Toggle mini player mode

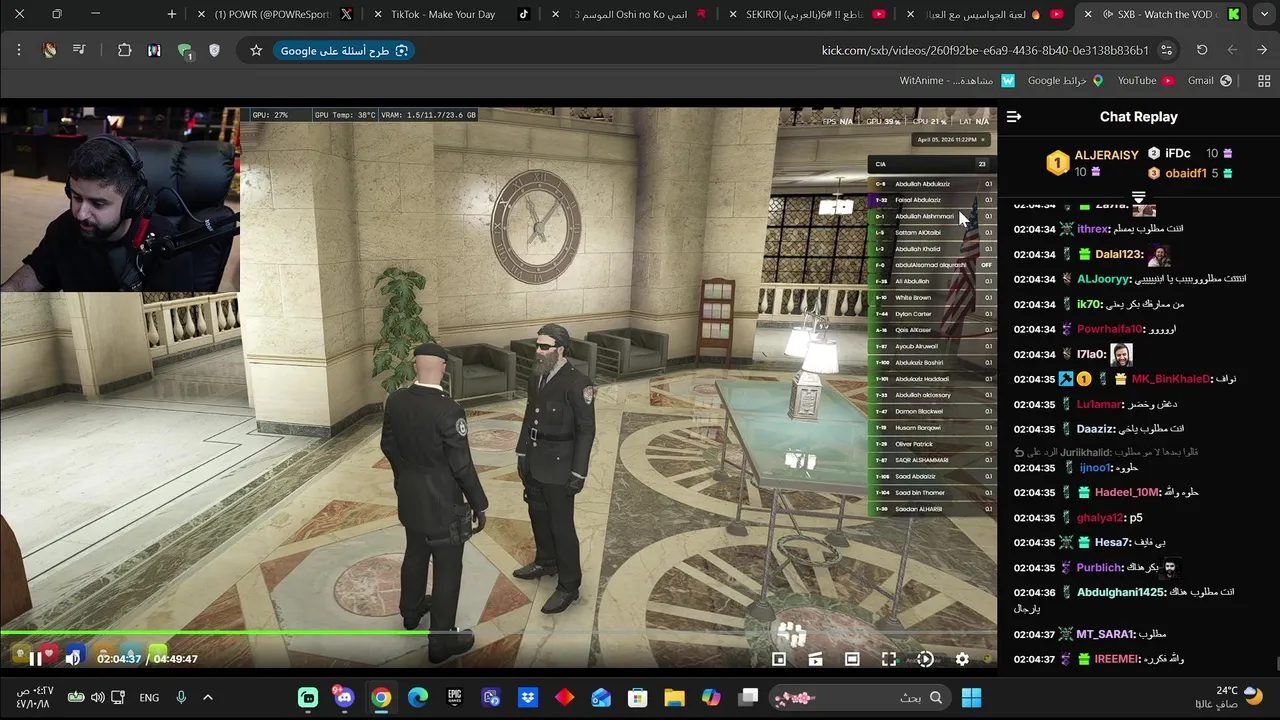(779, 659)
